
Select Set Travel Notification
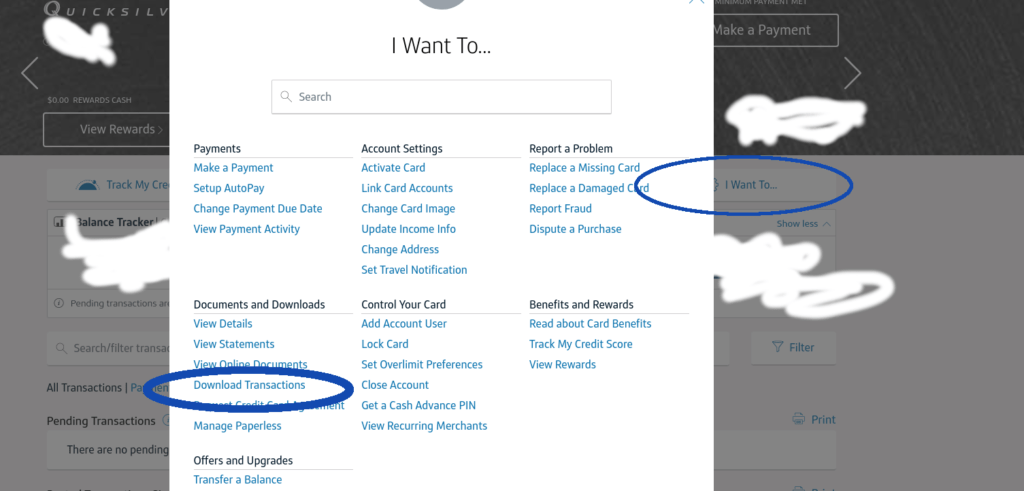coord(414,270)
